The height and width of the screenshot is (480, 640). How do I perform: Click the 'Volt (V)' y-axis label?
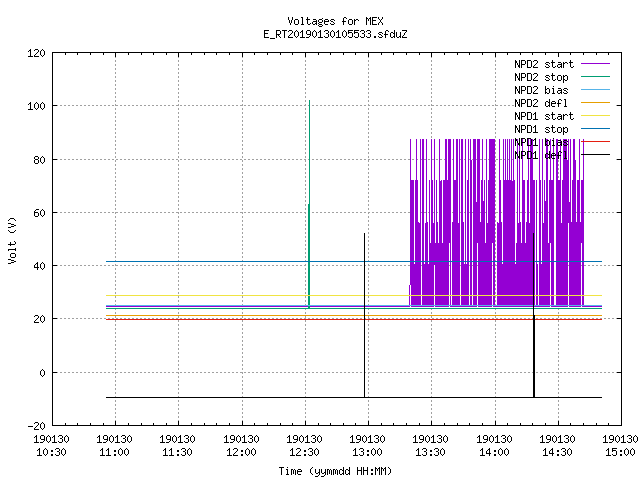[x=12, y=240]
